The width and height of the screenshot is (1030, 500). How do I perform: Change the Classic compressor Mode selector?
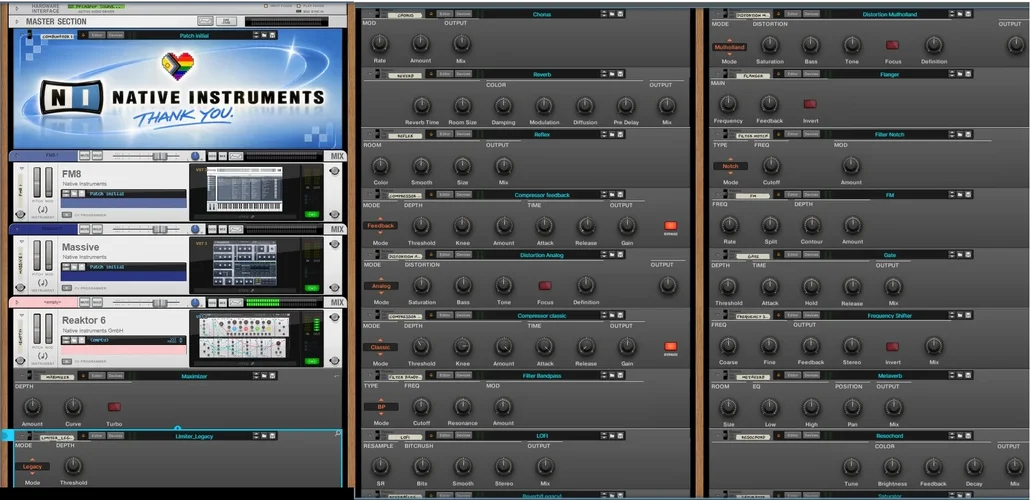pos(380,346)
